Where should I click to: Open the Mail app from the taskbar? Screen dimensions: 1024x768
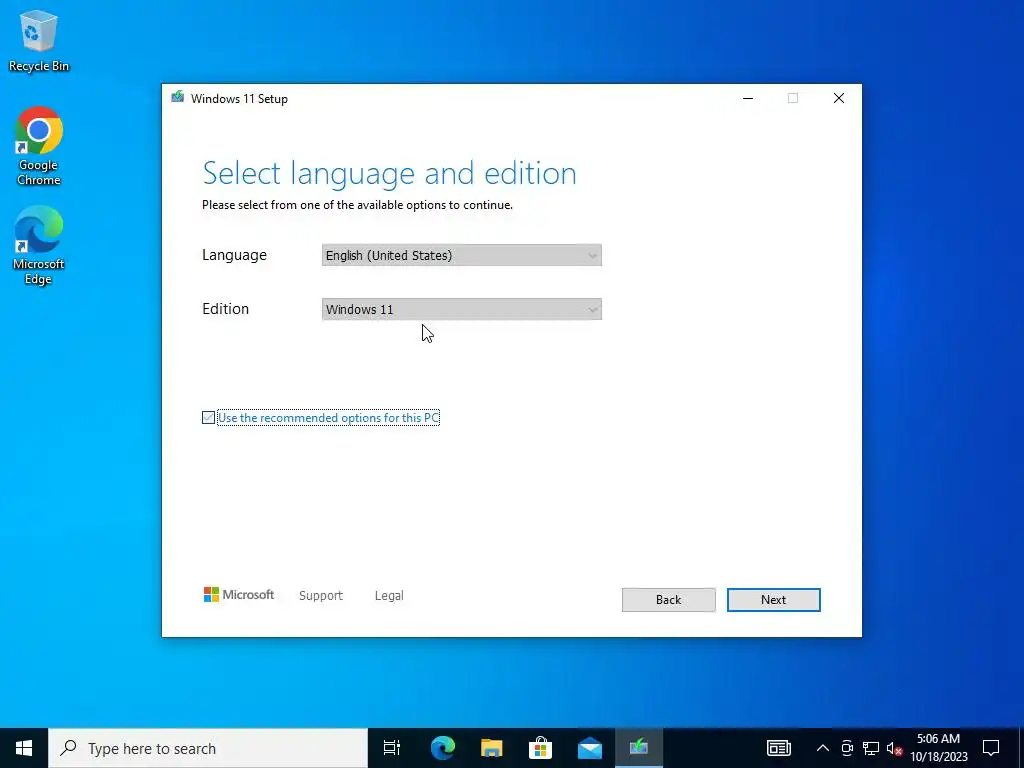(x=590, y=748)
